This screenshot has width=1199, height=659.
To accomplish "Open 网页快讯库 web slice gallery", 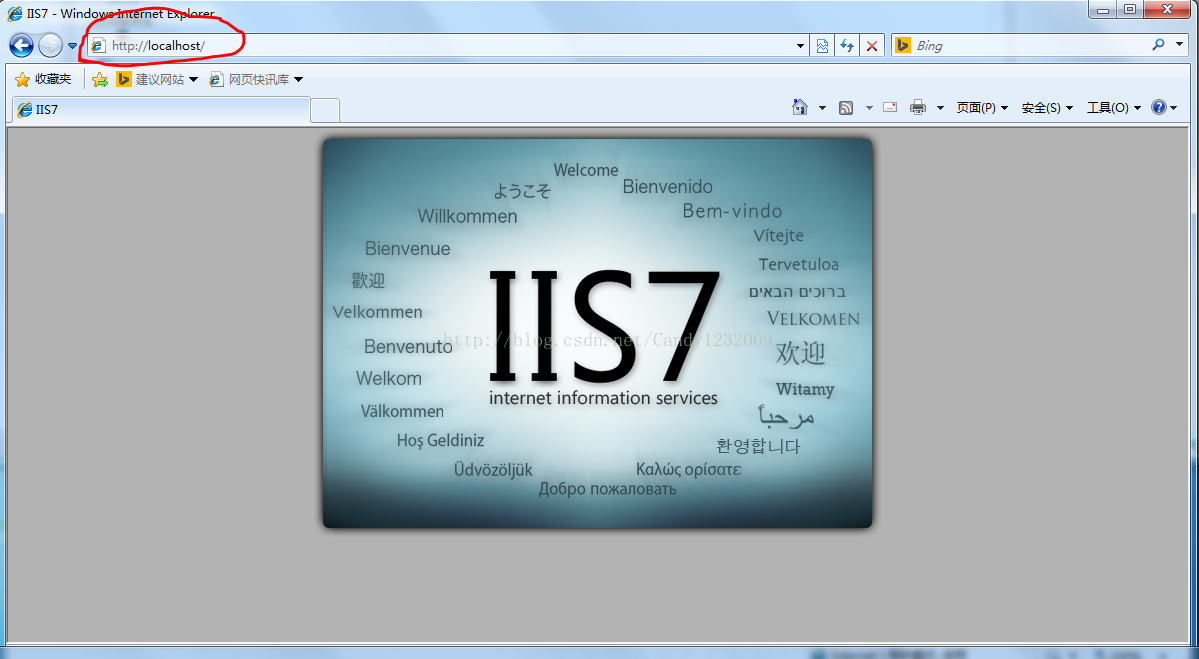I will (249, 80).
